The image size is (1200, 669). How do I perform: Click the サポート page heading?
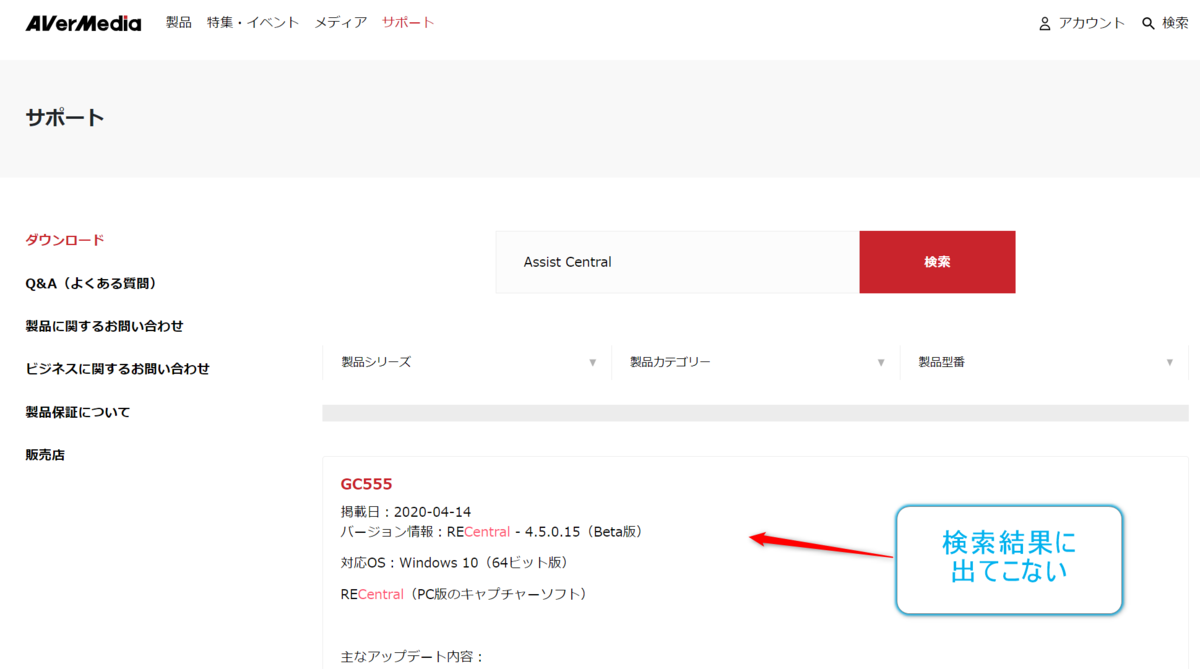point(65,118)
